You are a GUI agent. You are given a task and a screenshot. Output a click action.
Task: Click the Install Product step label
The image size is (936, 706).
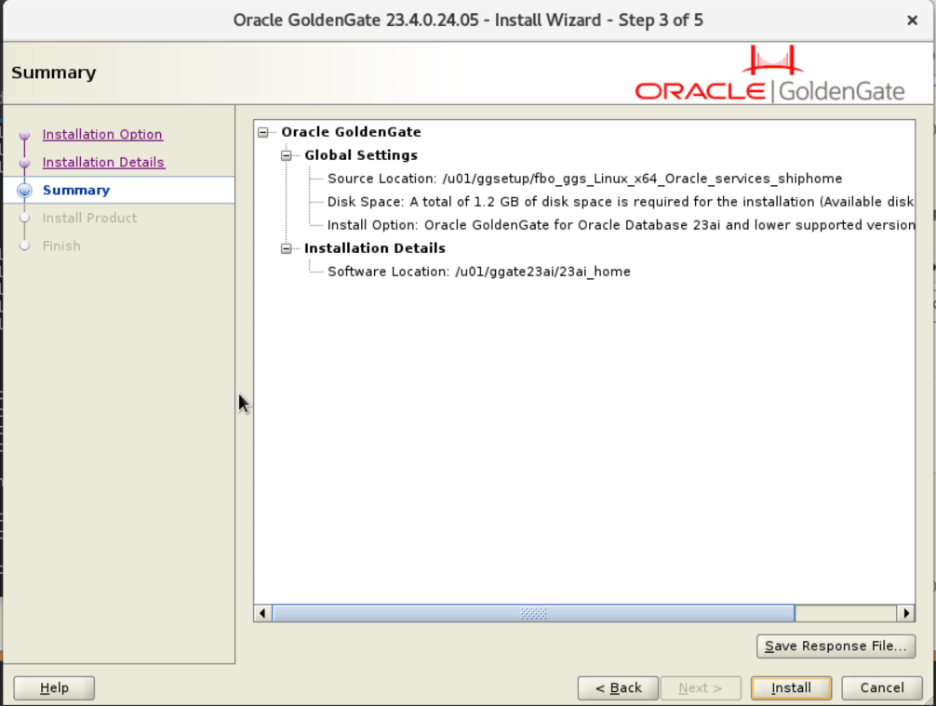click(90, 218)
